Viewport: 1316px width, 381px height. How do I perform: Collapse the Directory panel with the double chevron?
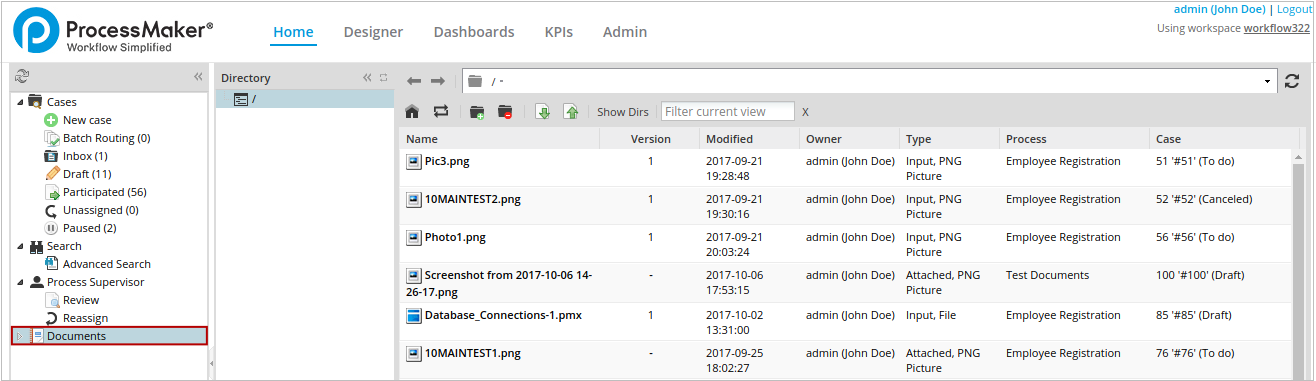coord(367,78)
